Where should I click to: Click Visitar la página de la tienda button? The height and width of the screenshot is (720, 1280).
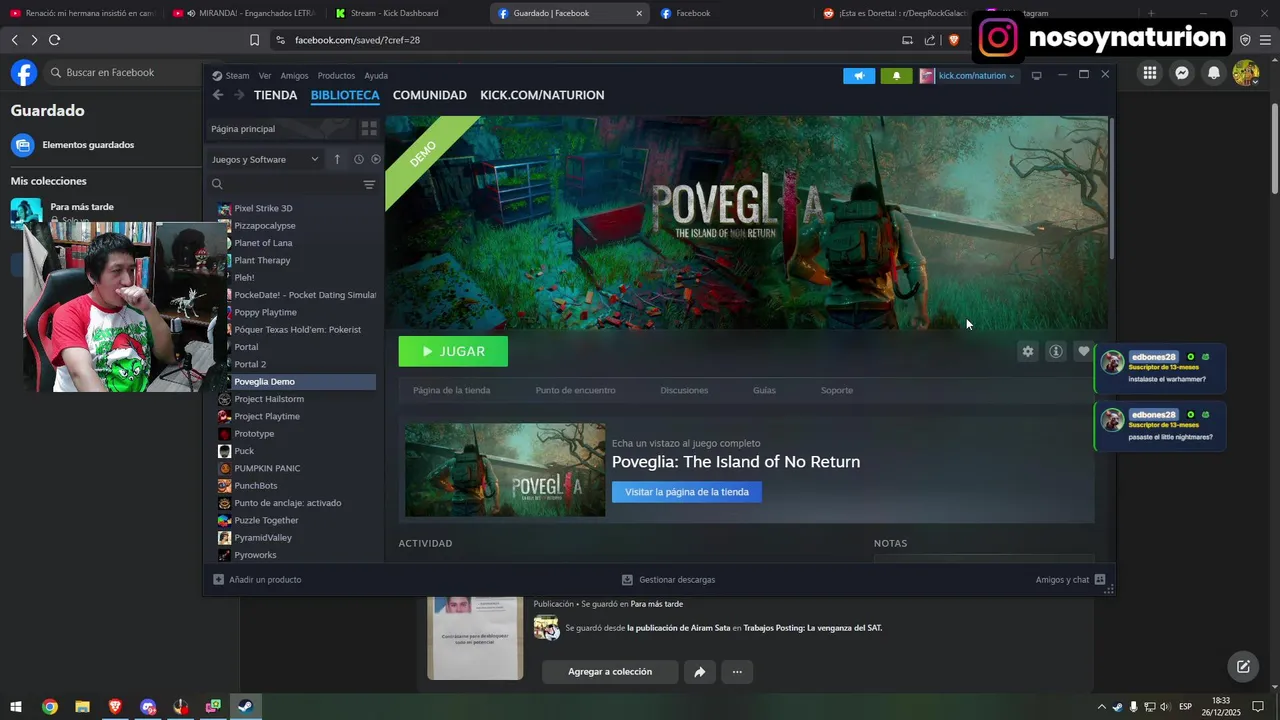click(x=687, y=492)
